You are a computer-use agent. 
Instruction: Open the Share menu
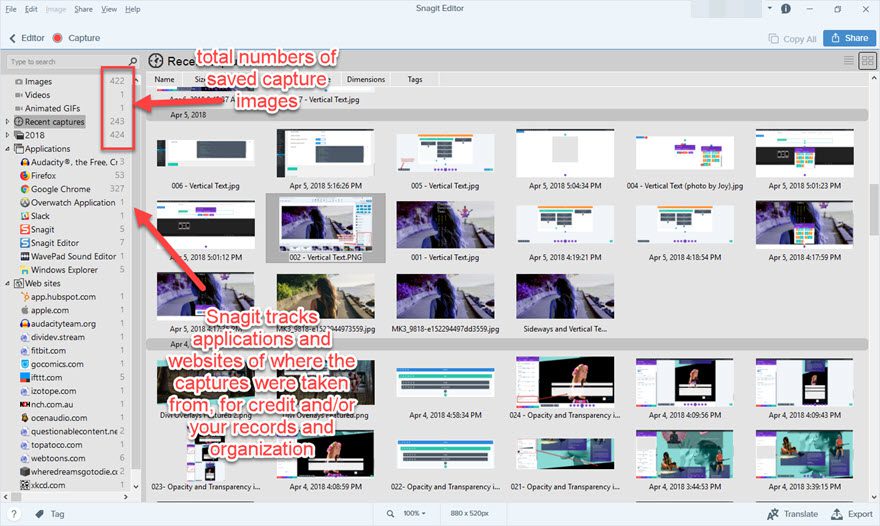[x=83, y=9]
